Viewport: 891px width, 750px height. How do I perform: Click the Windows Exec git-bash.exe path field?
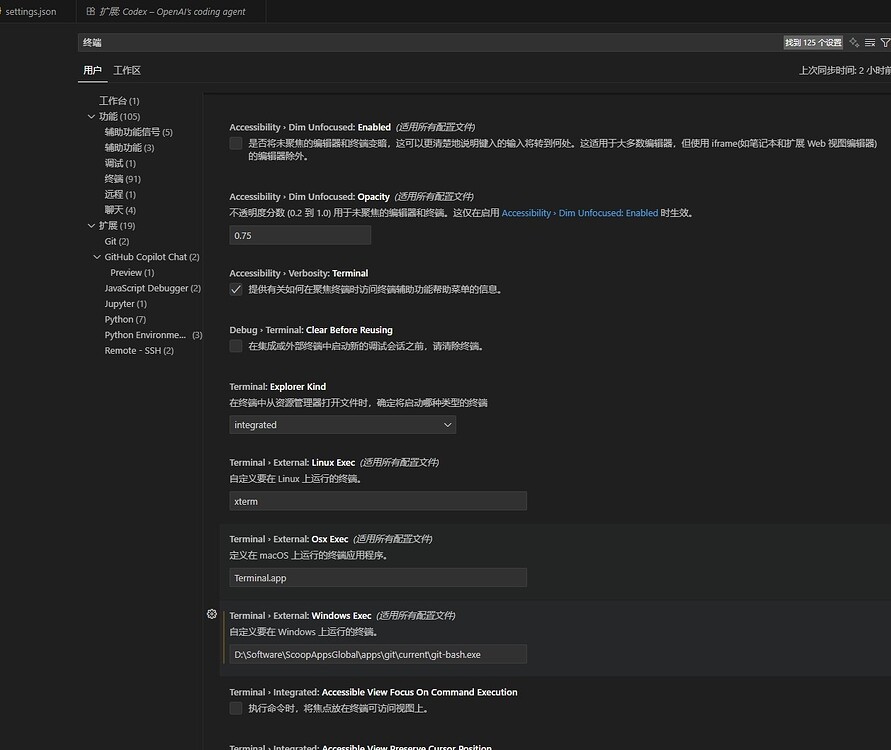pyautogui.click(x=378, y=655)
